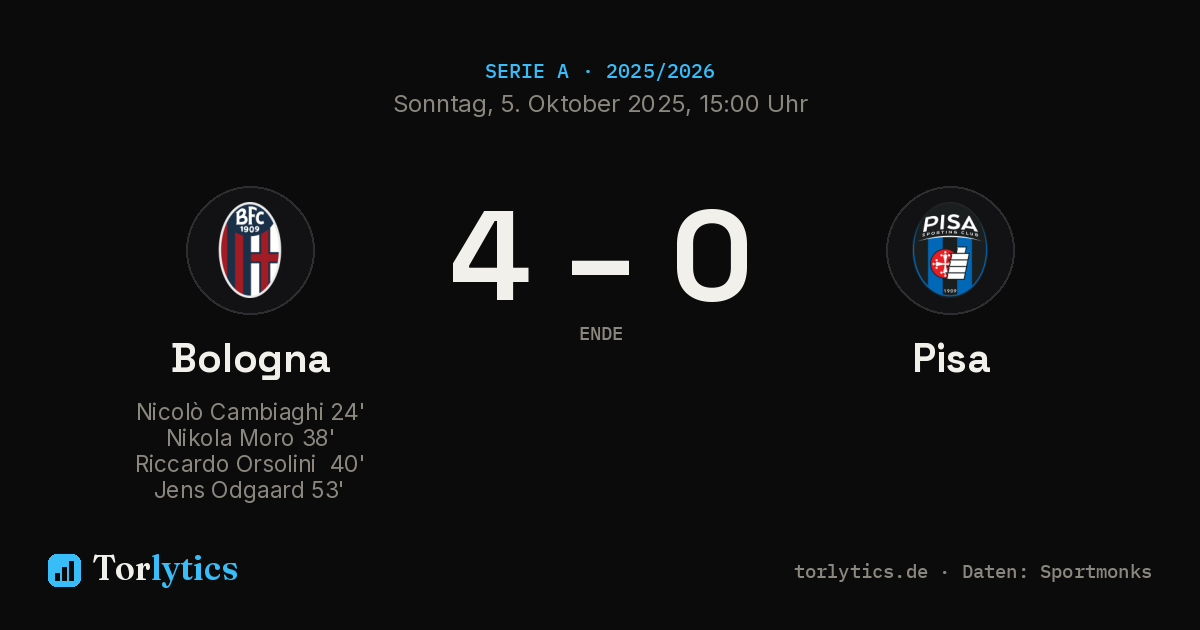
Task: Click the home score number 4
Action: pyautogui.click(x=490, y=255)
